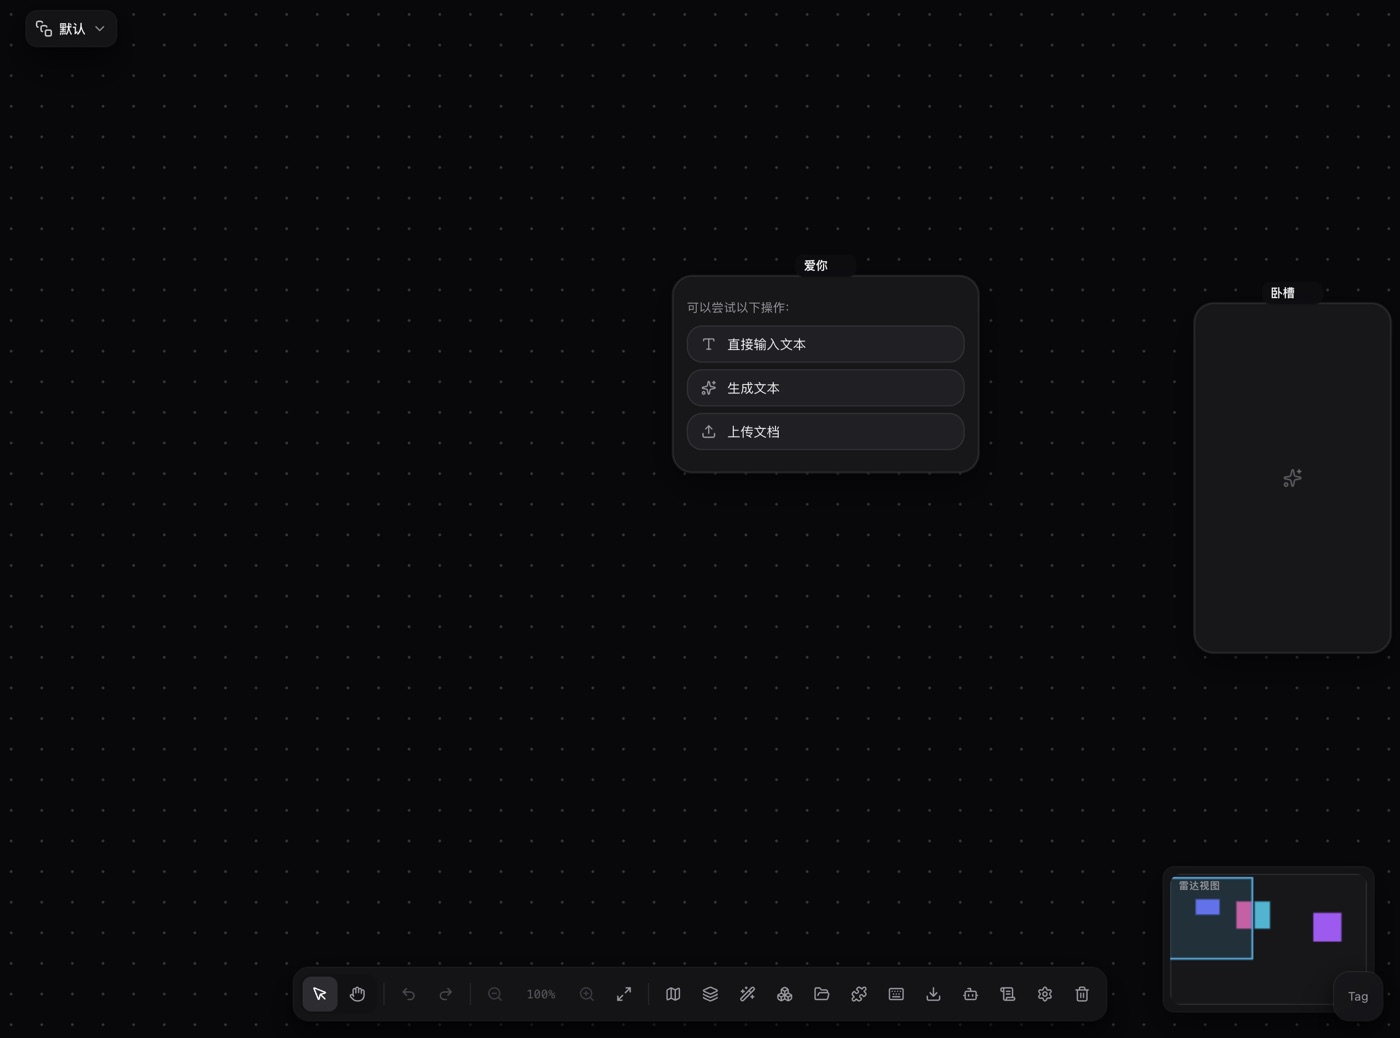
Task: Fit the canvas with the expand arrows icon
Action: tap(624, 994)
